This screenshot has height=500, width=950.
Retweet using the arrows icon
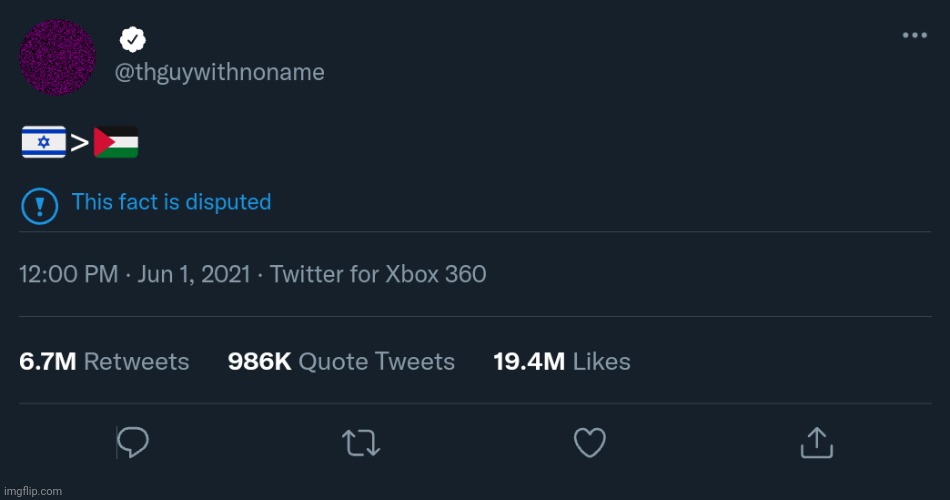click(x=360, y=442)
